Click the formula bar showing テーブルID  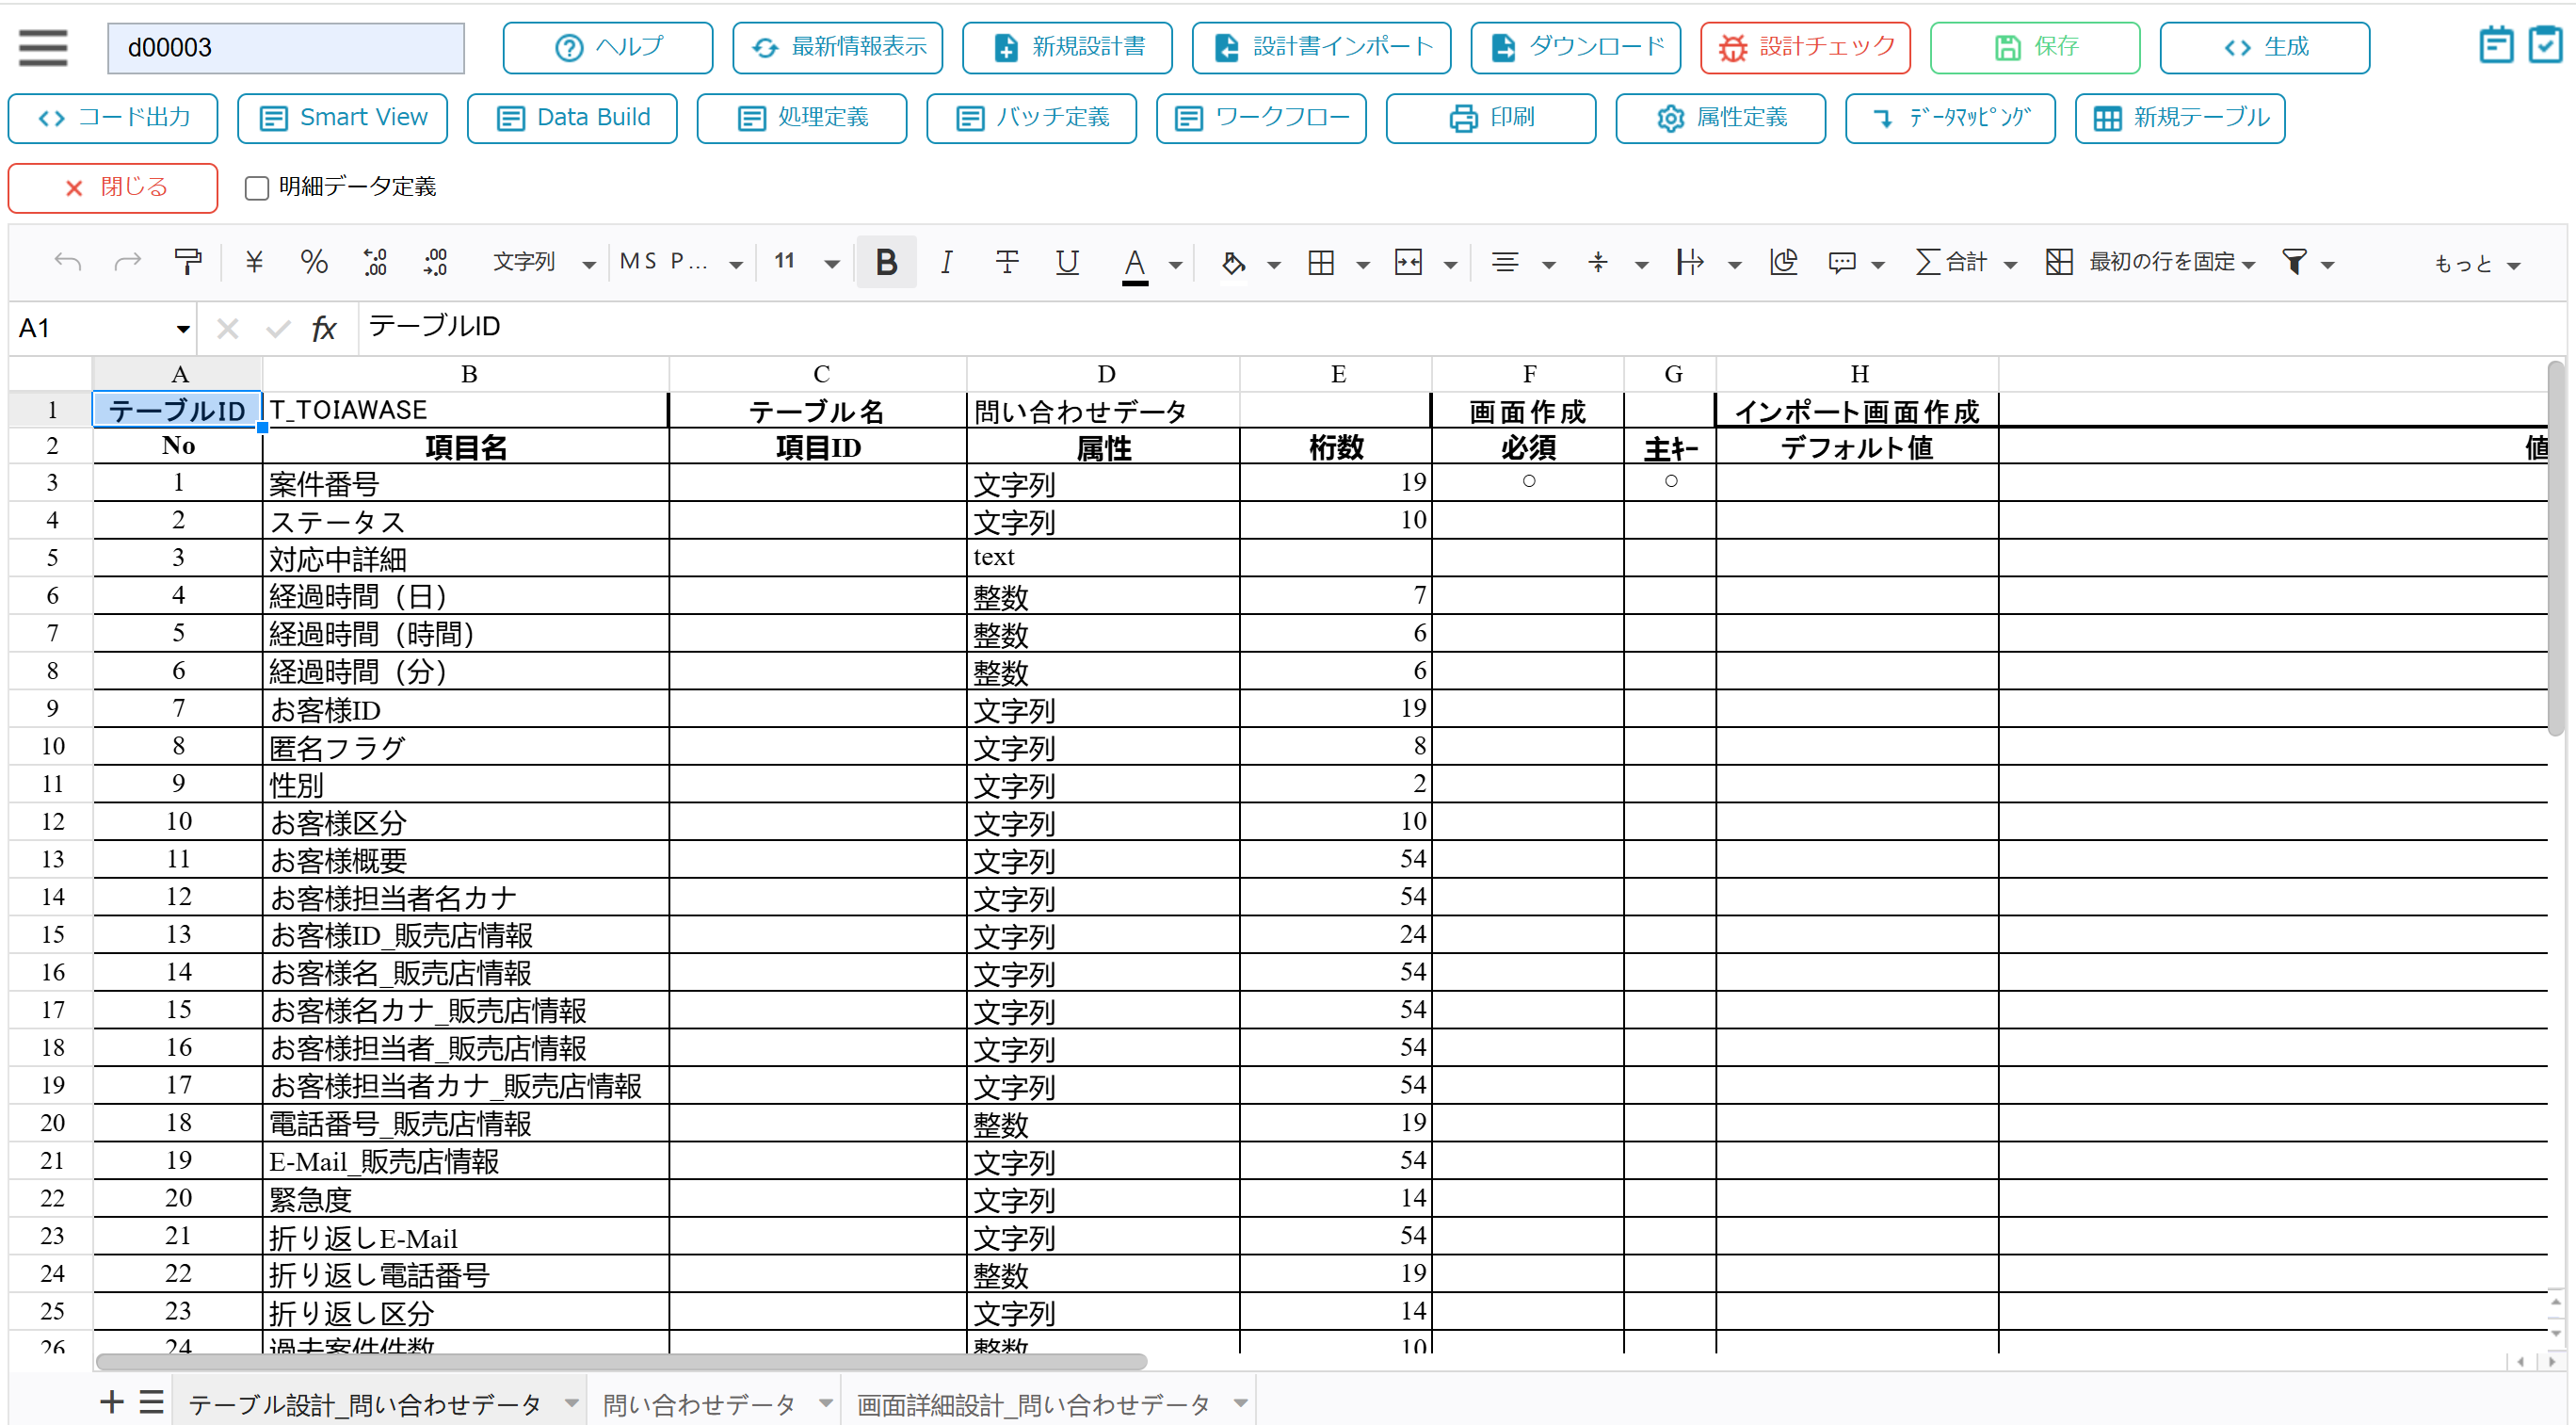point(1460,327)
